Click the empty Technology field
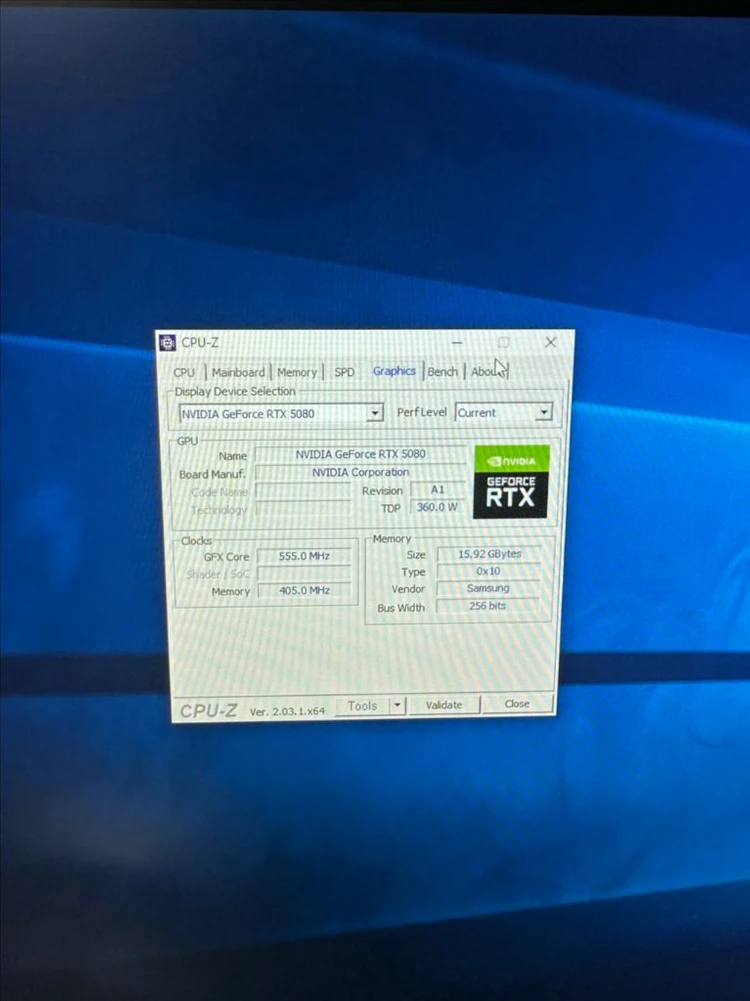750x1001 pixels. coord(303,509)
